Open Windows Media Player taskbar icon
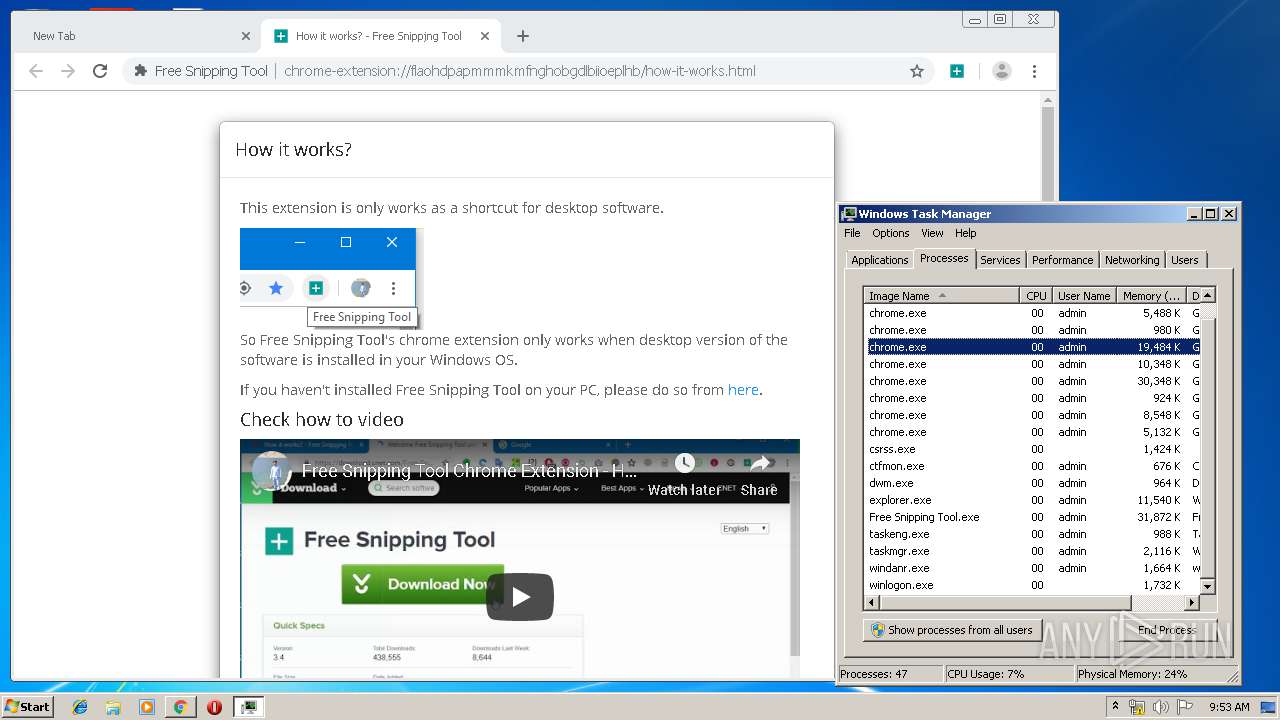Image resolution: width=1280 pixels, height=720 pixels. (147, 707)
